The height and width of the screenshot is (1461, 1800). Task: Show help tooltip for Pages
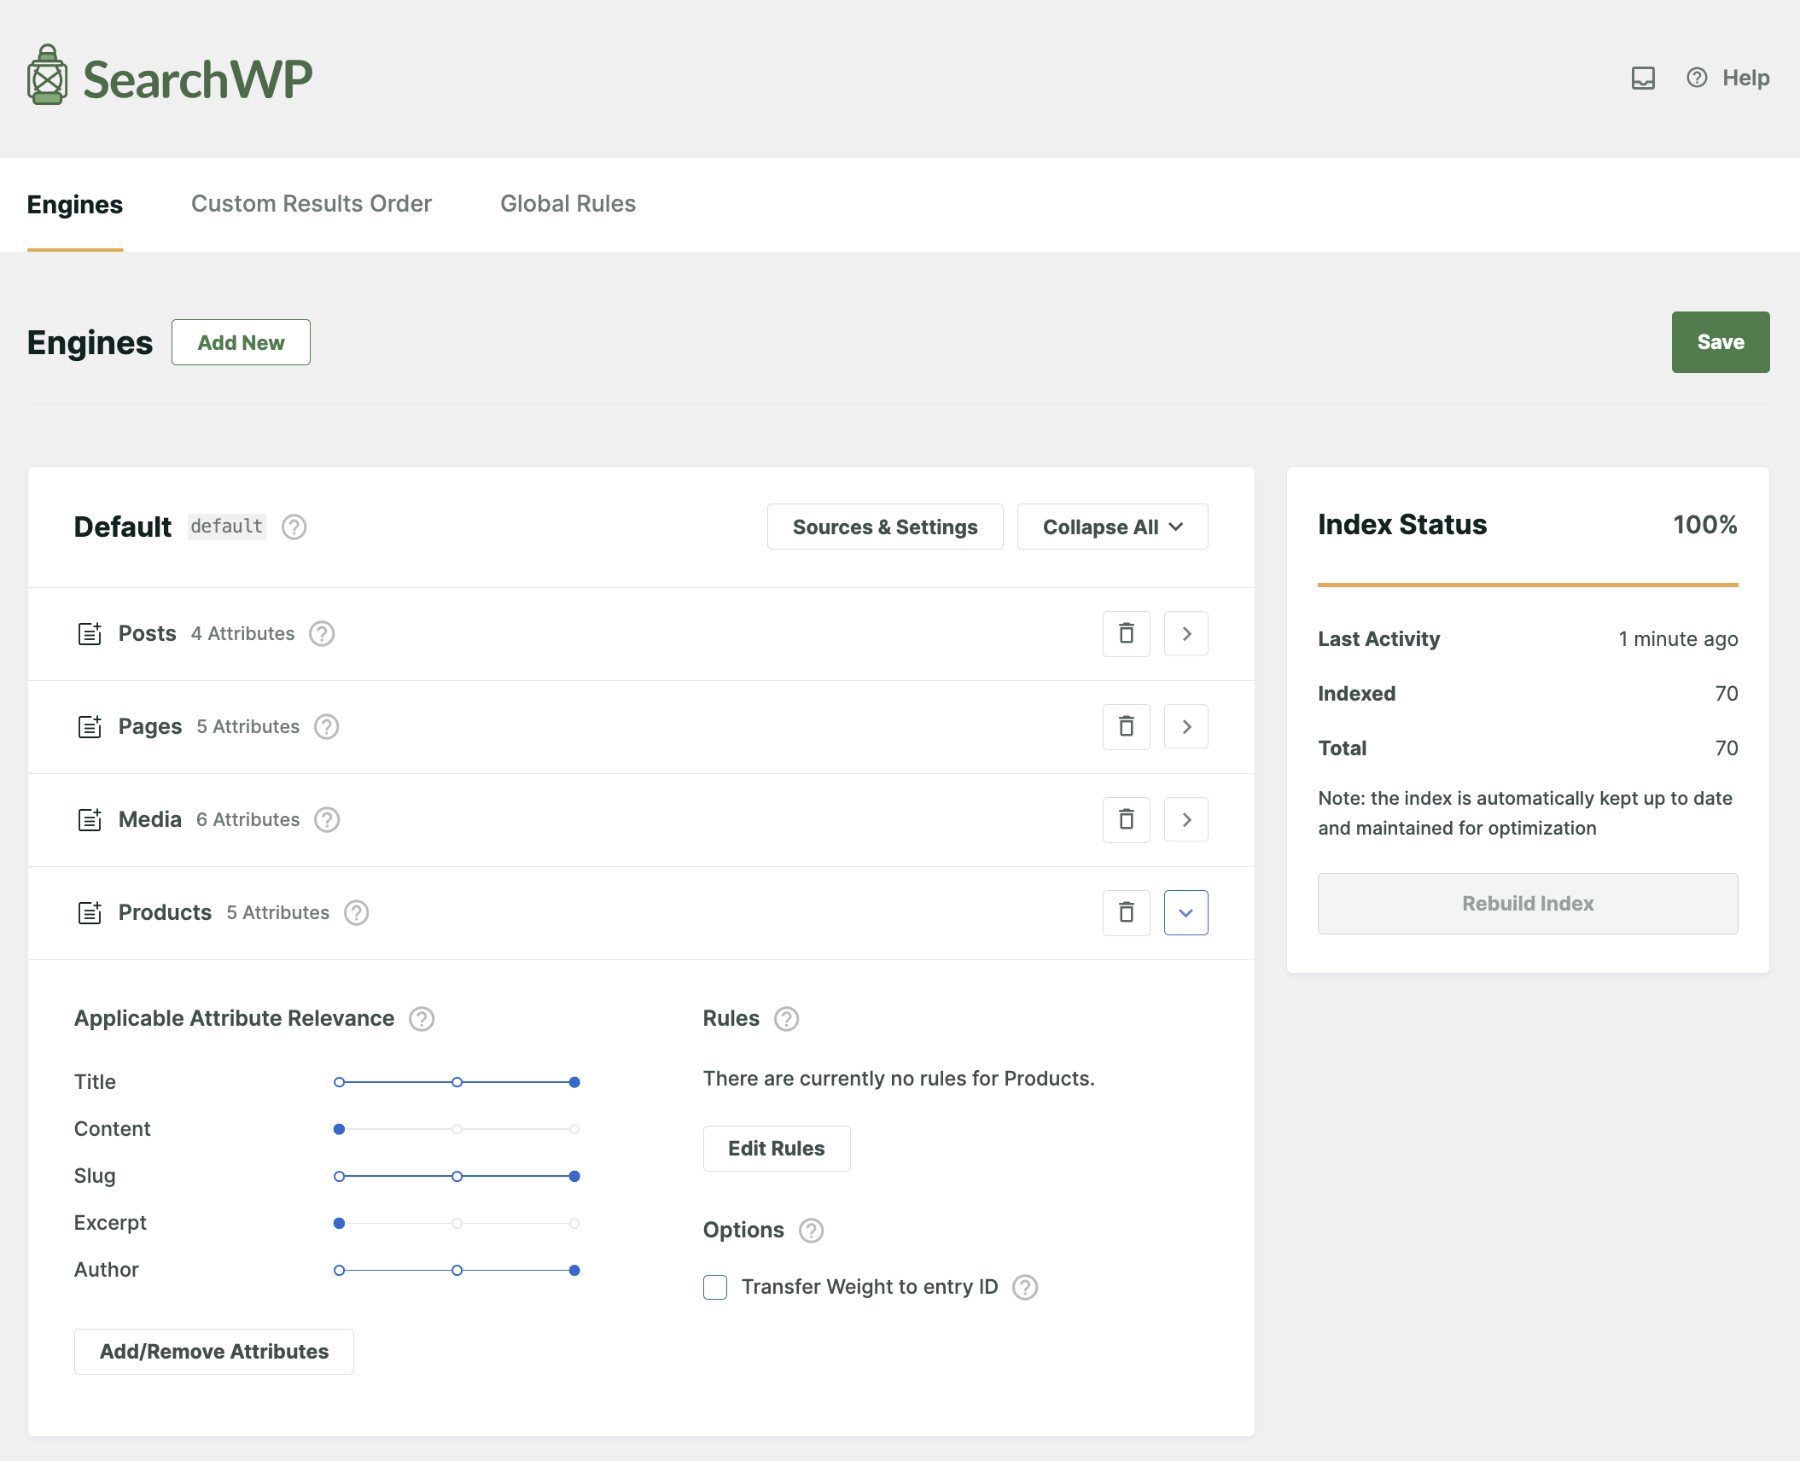(327, 727)
